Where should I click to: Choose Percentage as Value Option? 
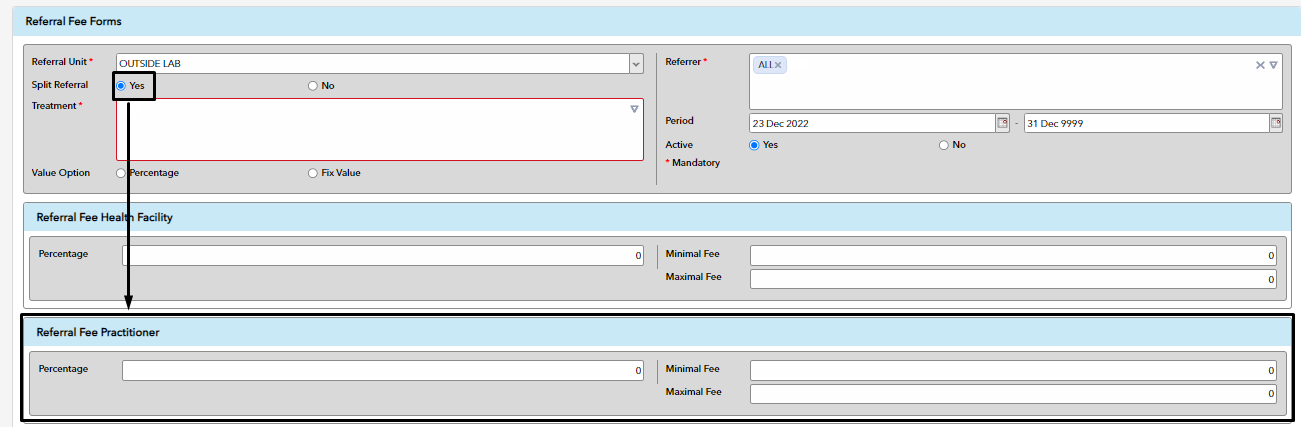click(x=121, y=173)
